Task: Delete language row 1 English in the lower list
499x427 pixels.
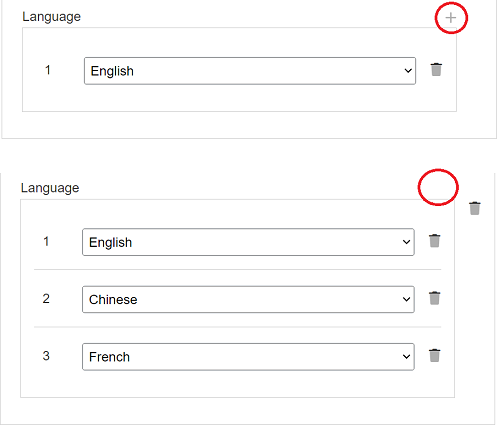Action: point(434,241)
